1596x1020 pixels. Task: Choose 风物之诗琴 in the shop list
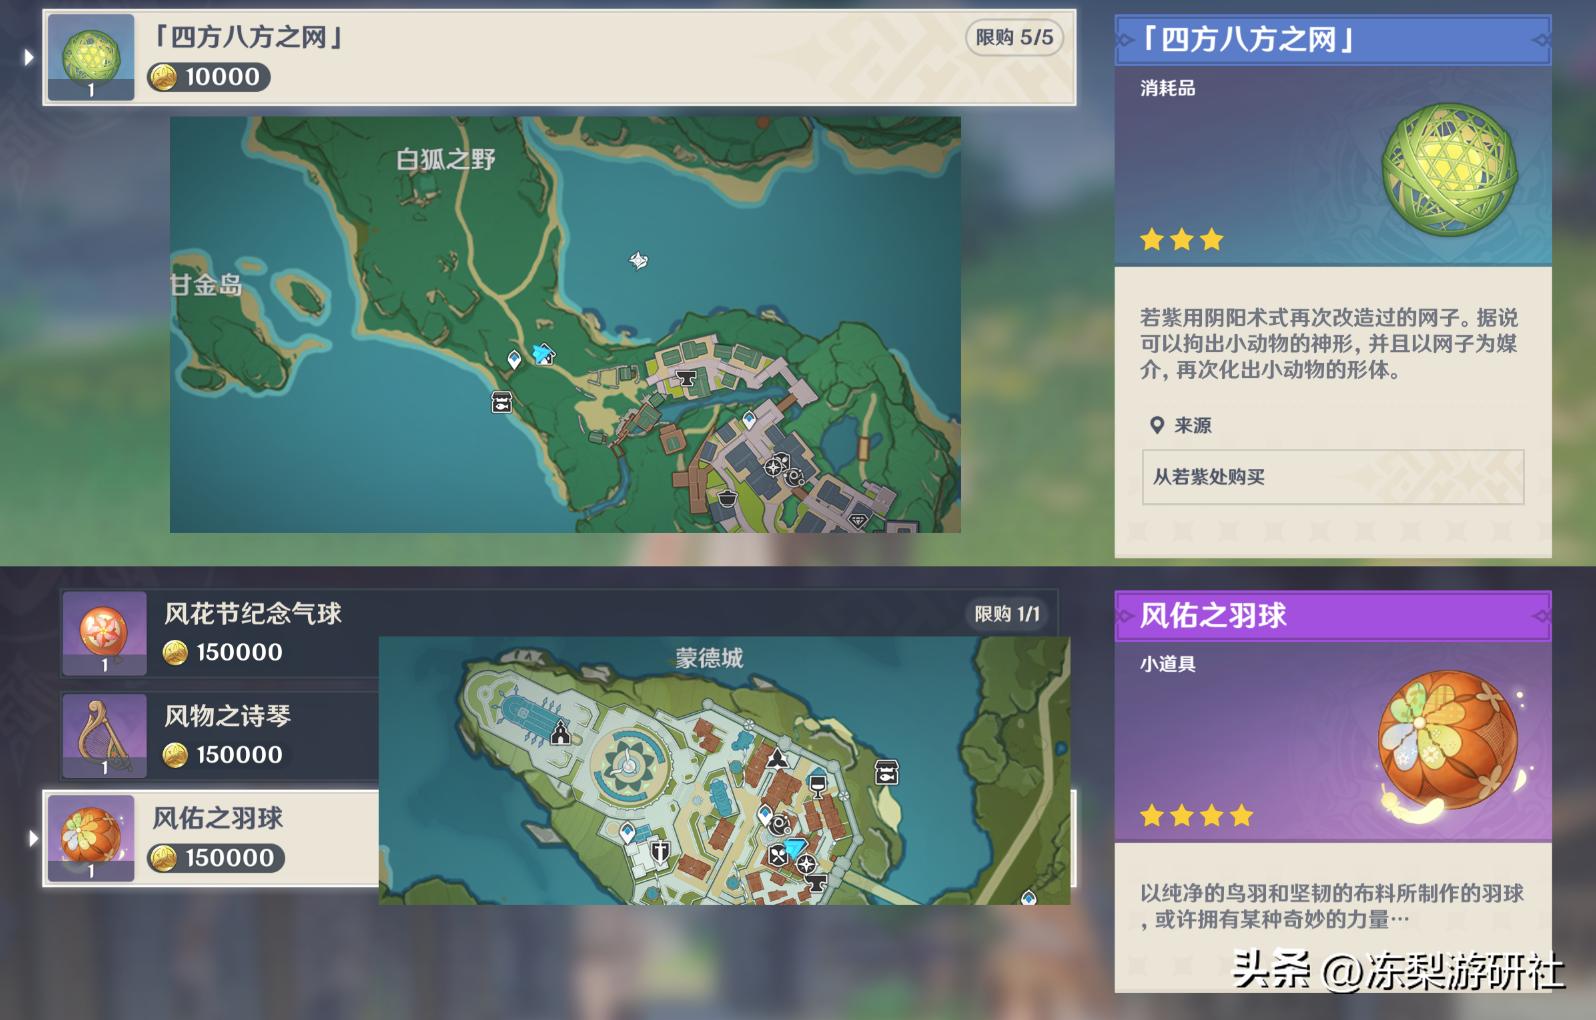click(x=226, y=735)
